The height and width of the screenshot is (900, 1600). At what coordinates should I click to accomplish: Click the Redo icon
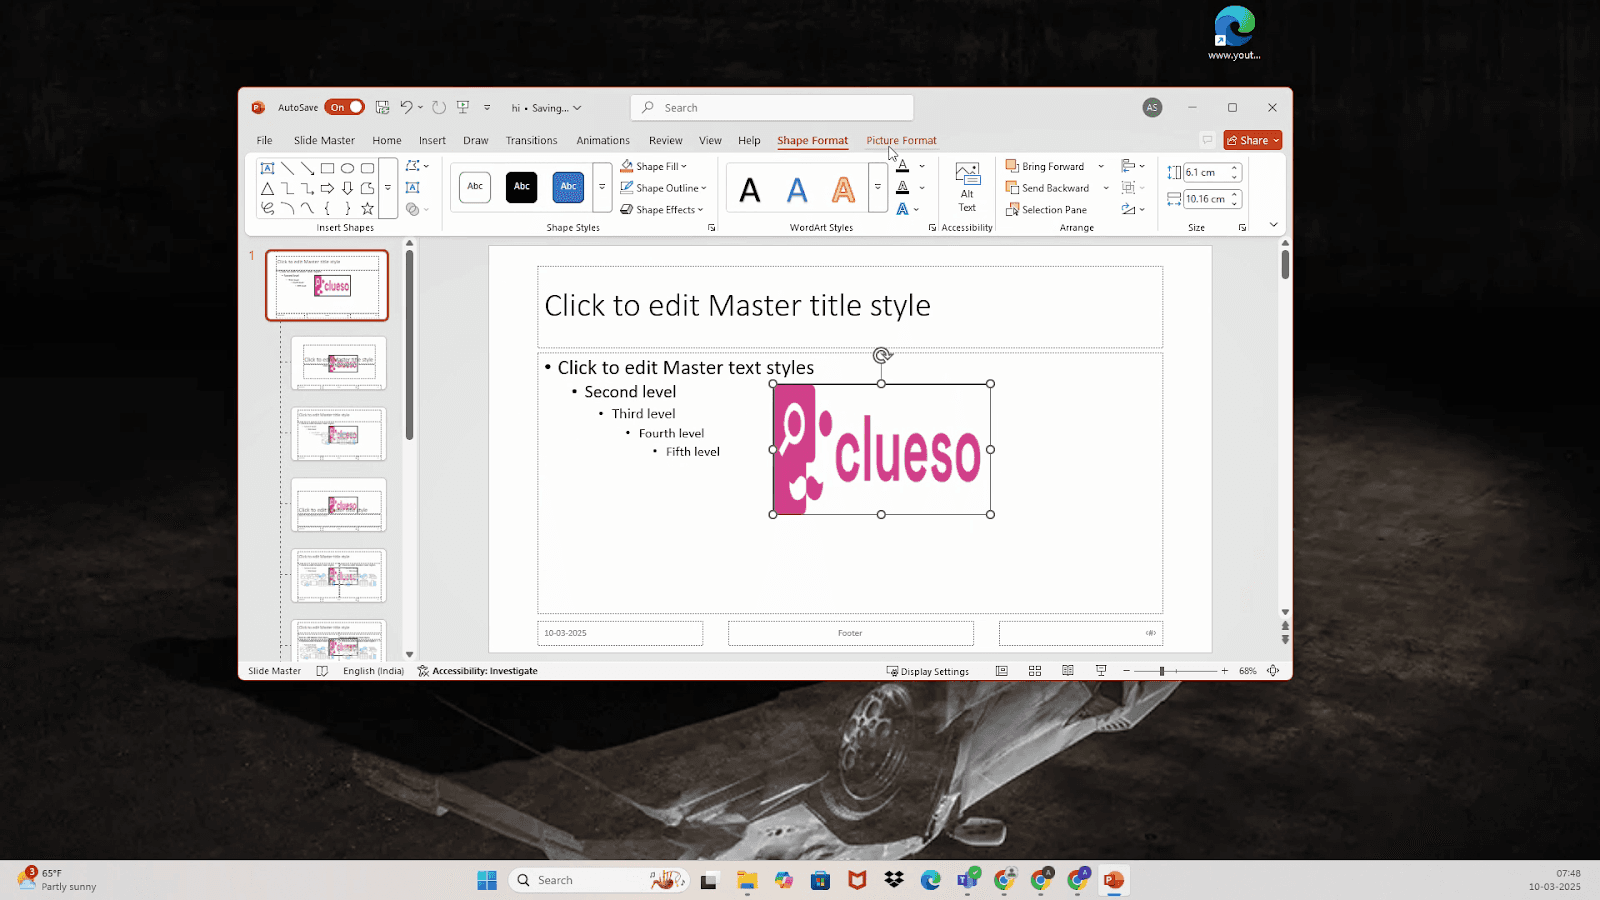coord(439,107)
